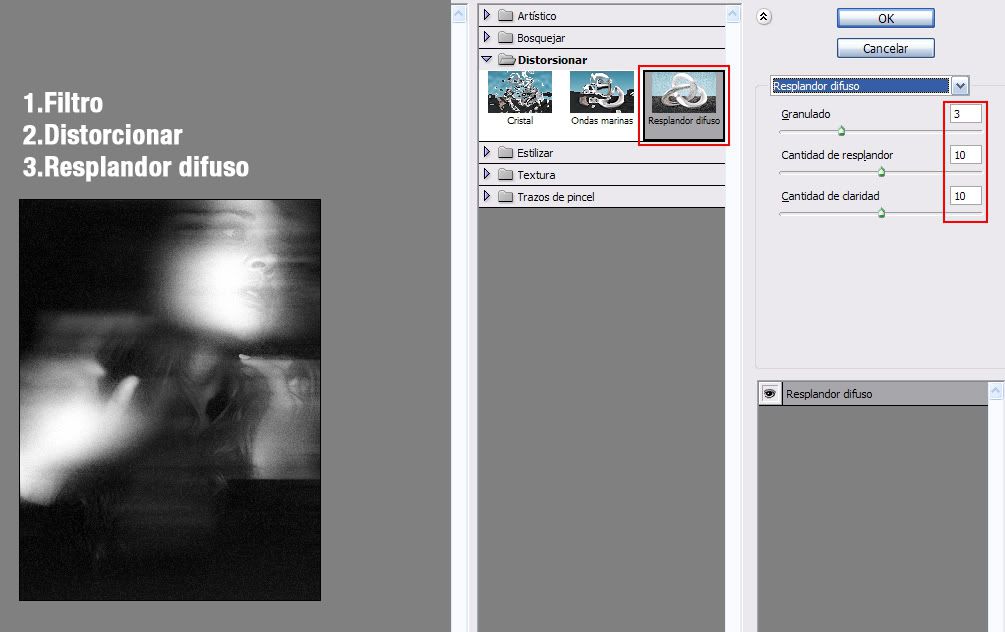This screenshot has width=1005, height=632.
Task: Click the preview pane scroll up arrow
Action: [458, 14]
